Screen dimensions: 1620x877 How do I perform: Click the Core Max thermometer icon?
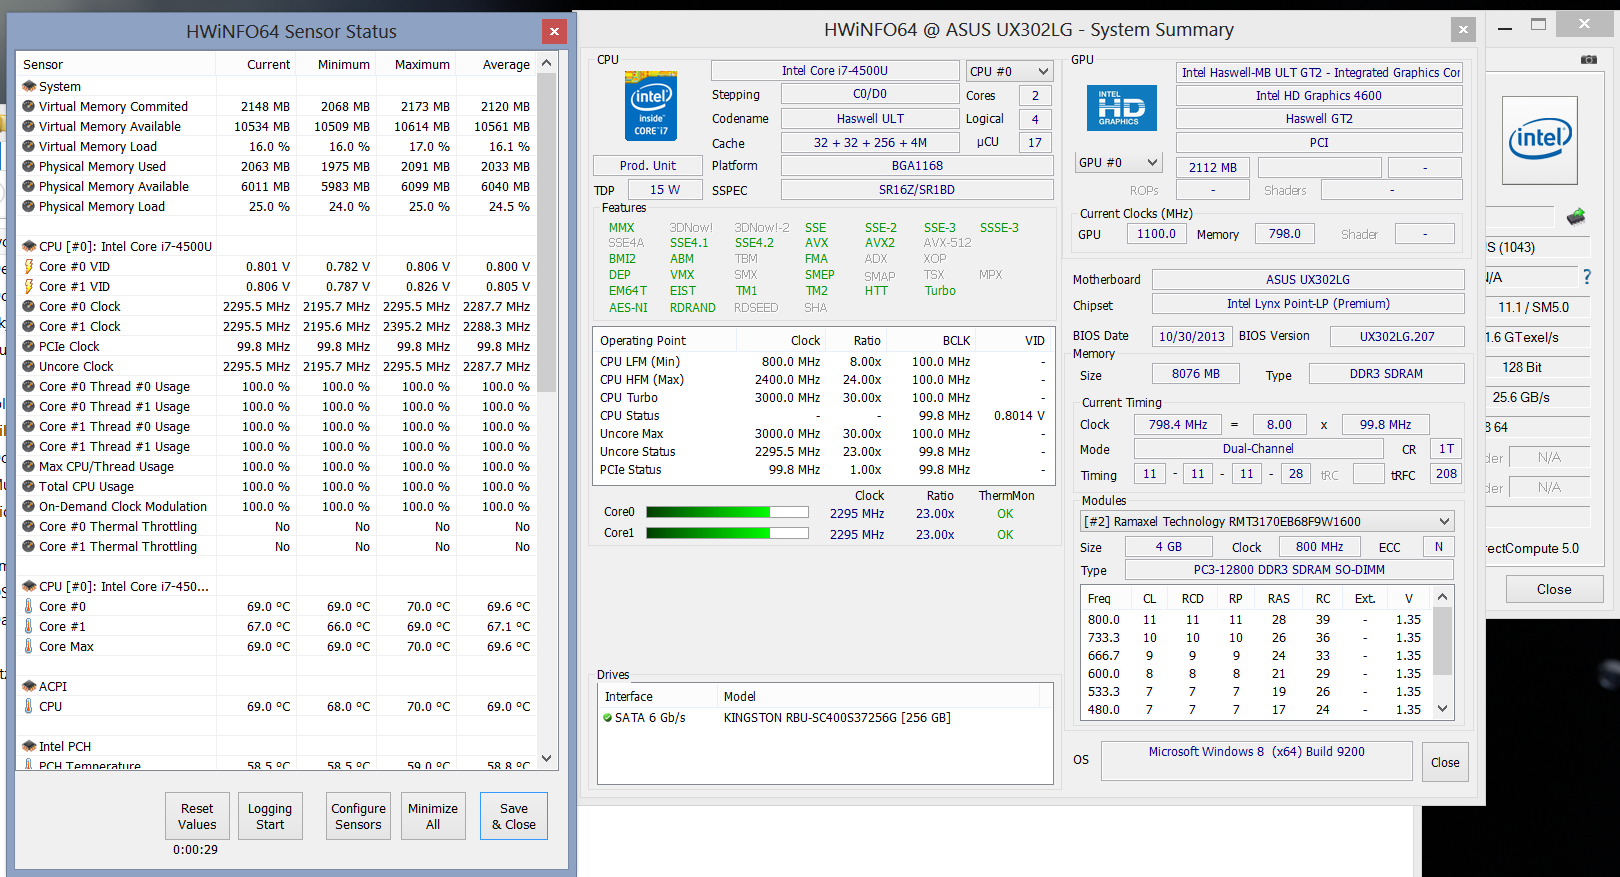(29, 646)
